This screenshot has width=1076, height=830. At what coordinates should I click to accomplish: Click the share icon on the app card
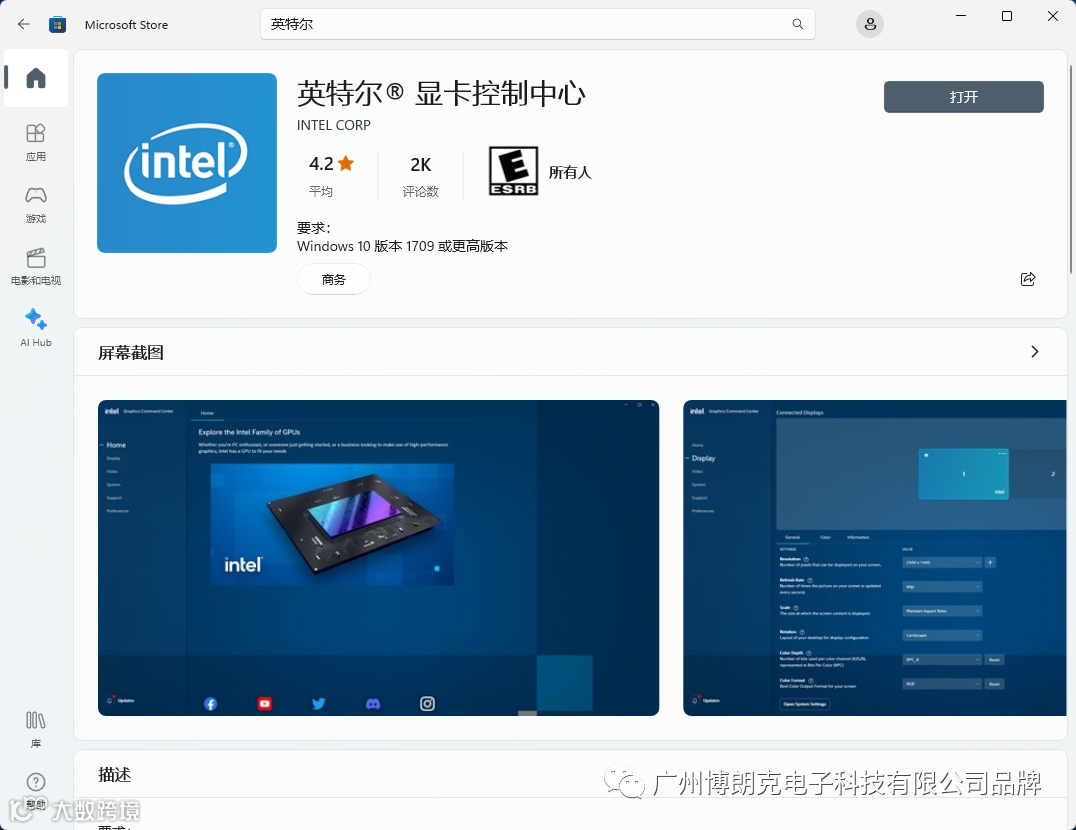coord(1028,278)
